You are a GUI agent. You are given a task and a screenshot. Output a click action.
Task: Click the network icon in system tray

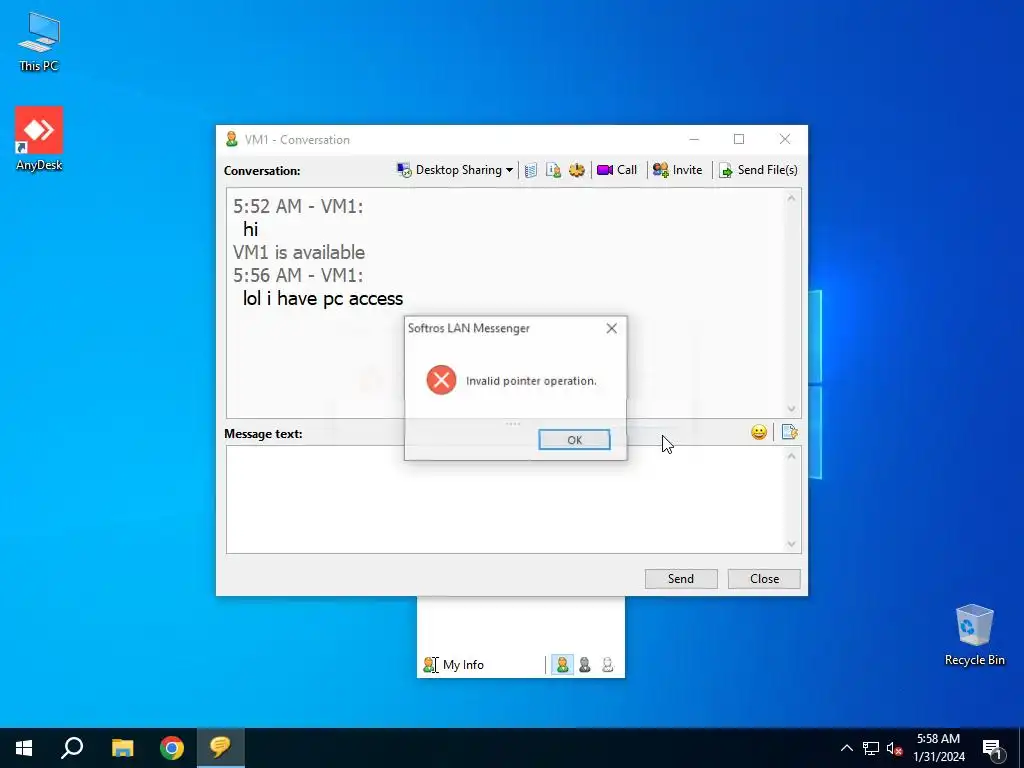(871, 748)
